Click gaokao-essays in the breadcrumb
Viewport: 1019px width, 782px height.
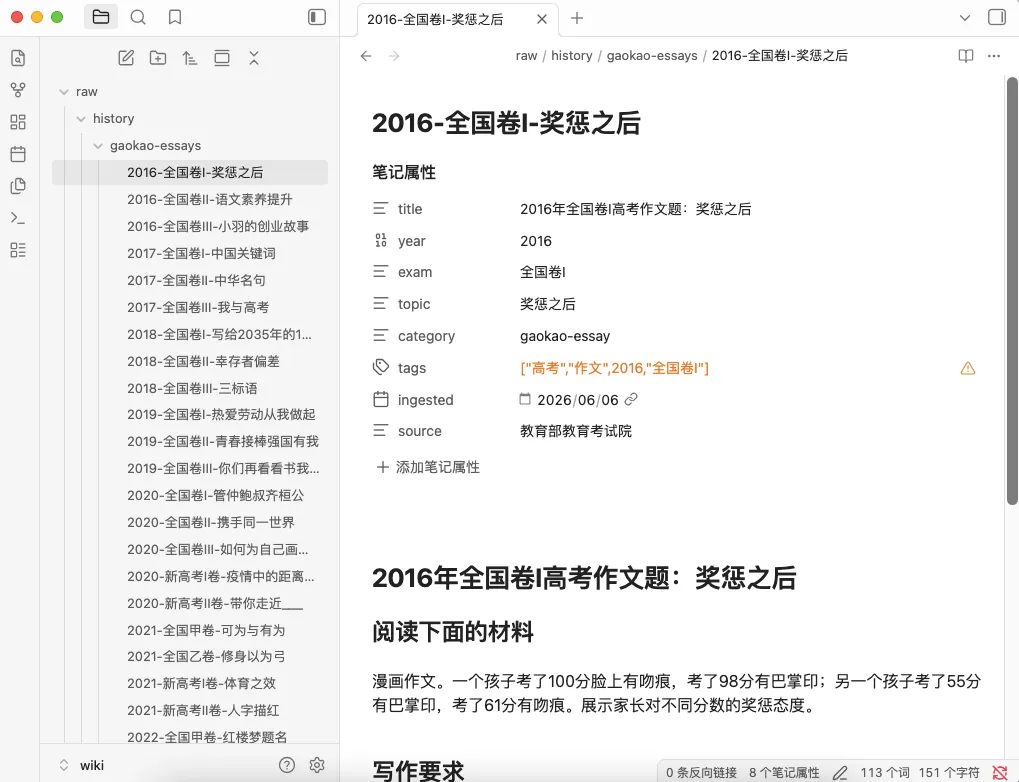pyautogui.click(x=652, y=56)
